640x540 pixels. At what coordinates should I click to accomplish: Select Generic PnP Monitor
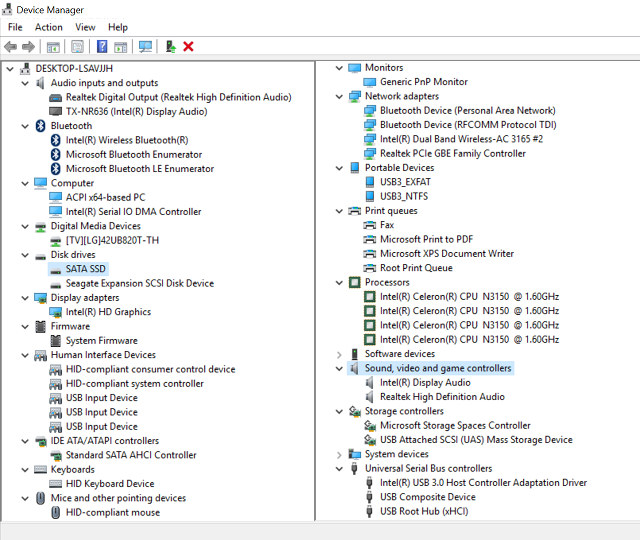pyautogui.click(x=424, y=82)
